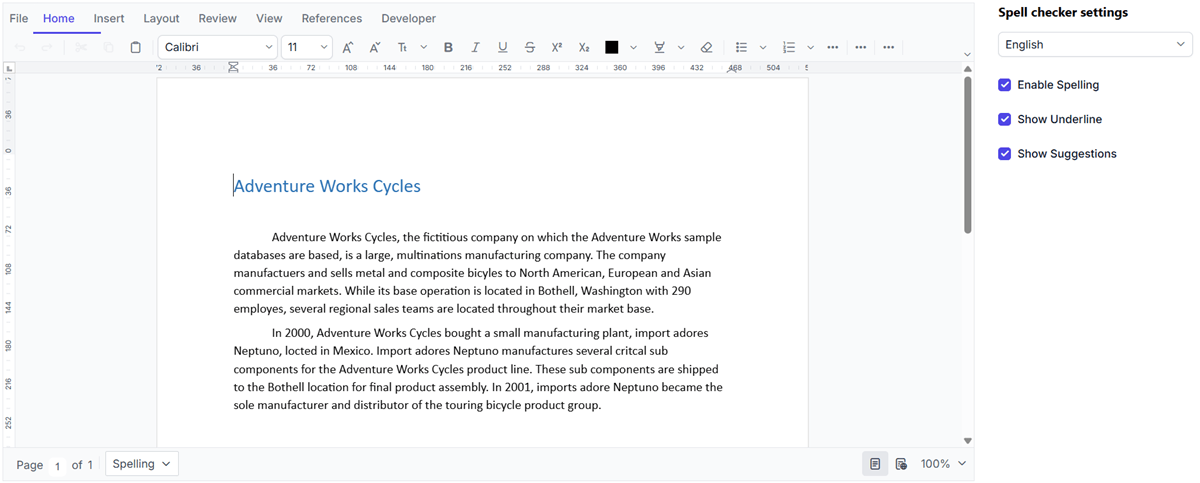Select the Home tab
1200x483 pixels.
click(x=59, y=18)
